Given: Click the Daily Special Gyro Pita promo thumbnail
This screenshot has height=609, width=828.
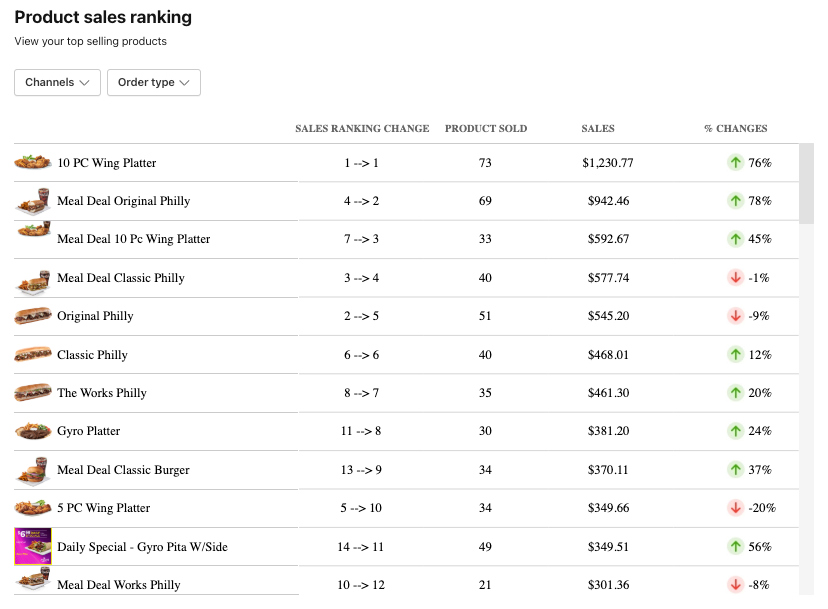Looking at the screenshot, I should coord(33,546).
